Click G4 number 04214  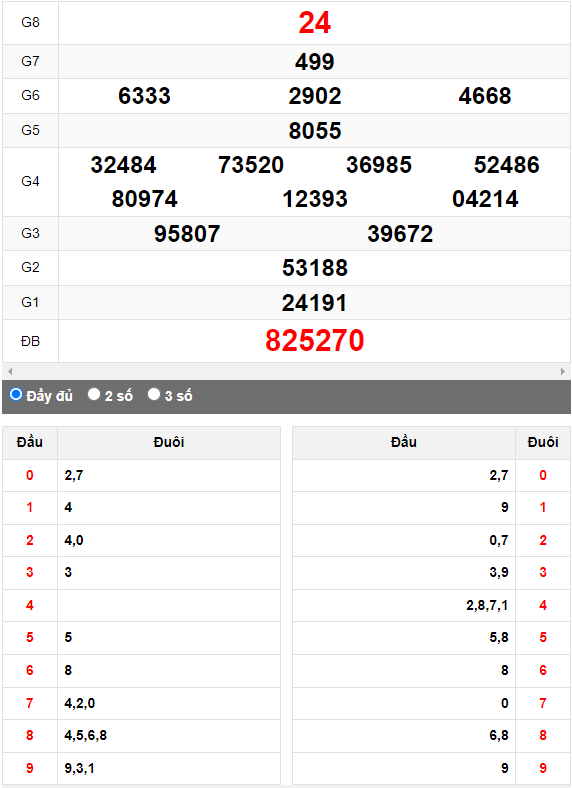tap(485, 199)
